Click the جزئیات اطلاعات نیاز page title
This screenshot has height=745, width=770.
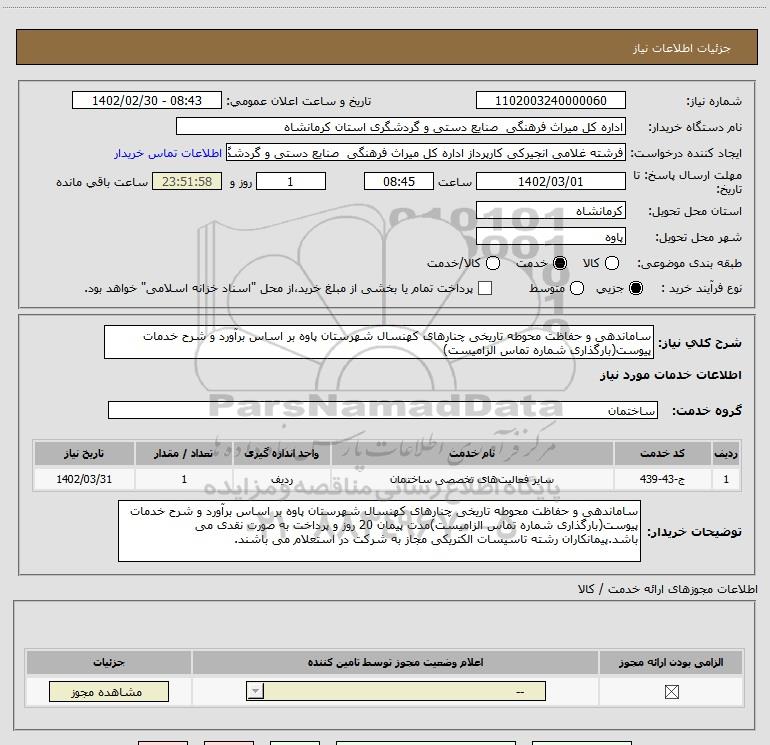(x=682, y=48)
